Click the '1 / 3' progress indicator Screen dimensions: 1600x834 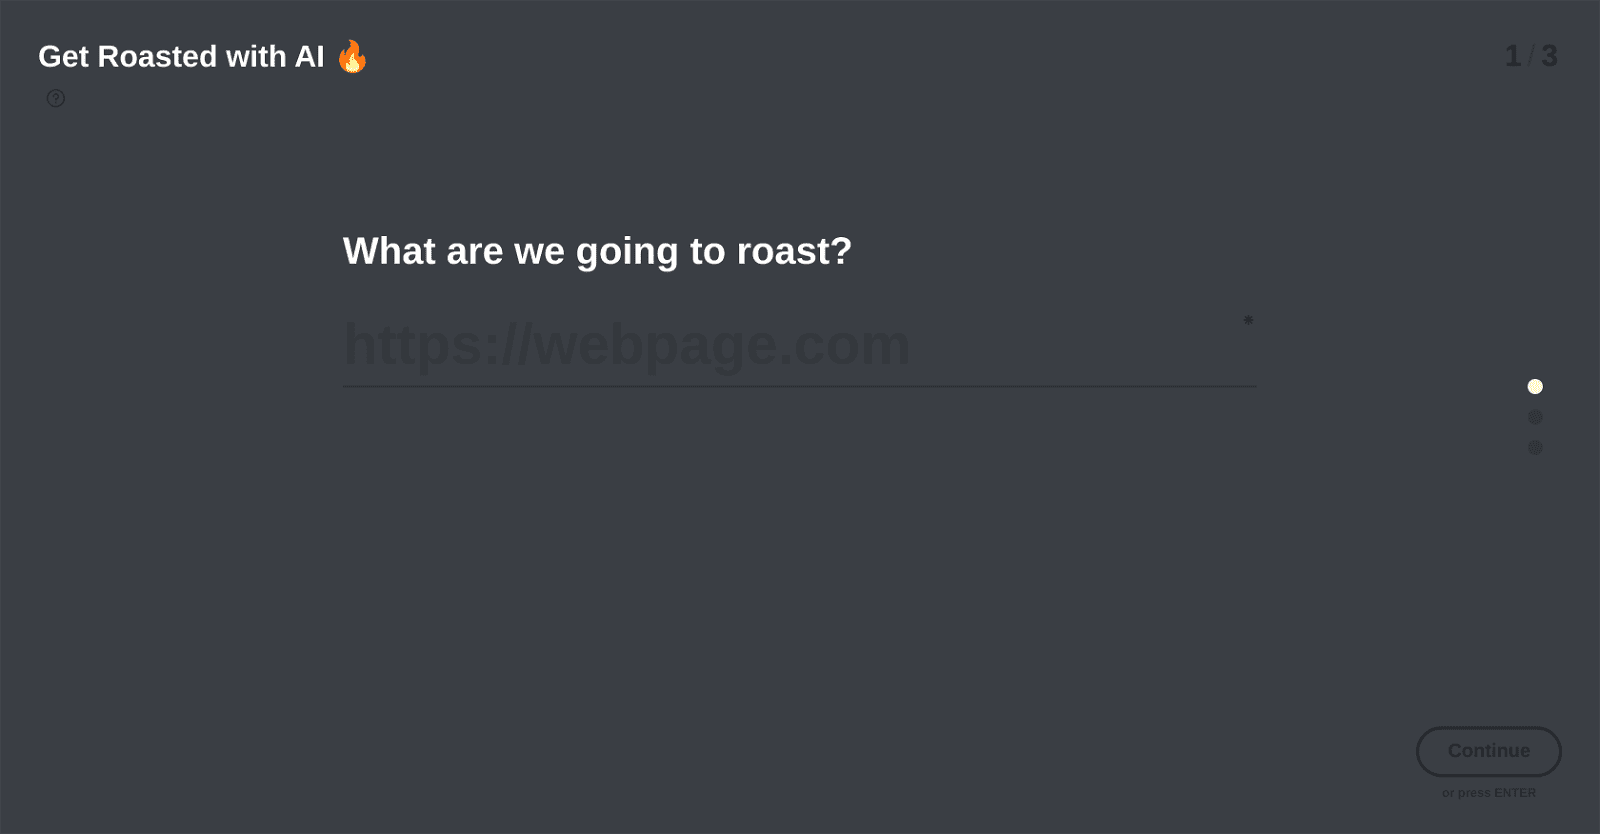pos(1532,56)
